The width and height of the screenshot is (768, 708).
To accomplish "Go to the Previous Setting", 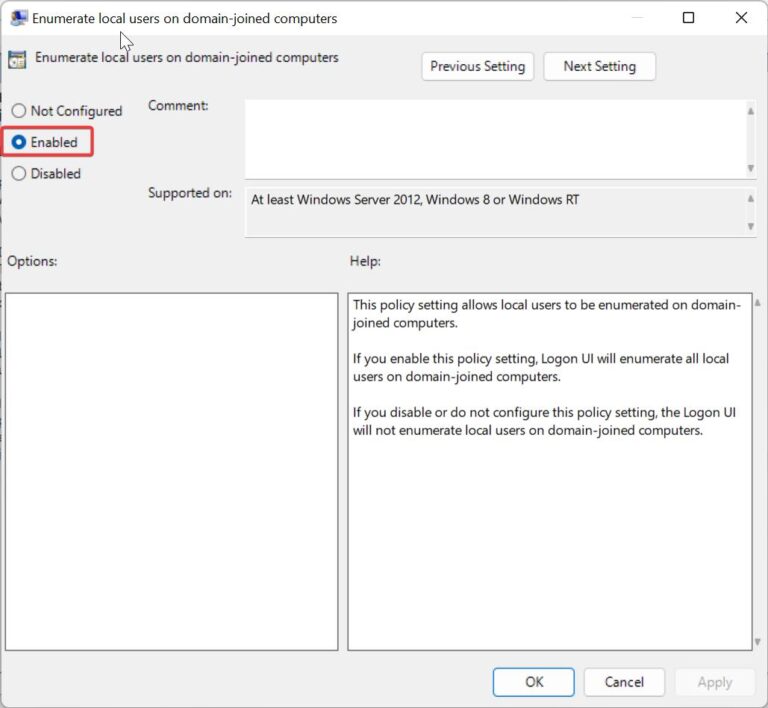I will [x=477, y=66].
